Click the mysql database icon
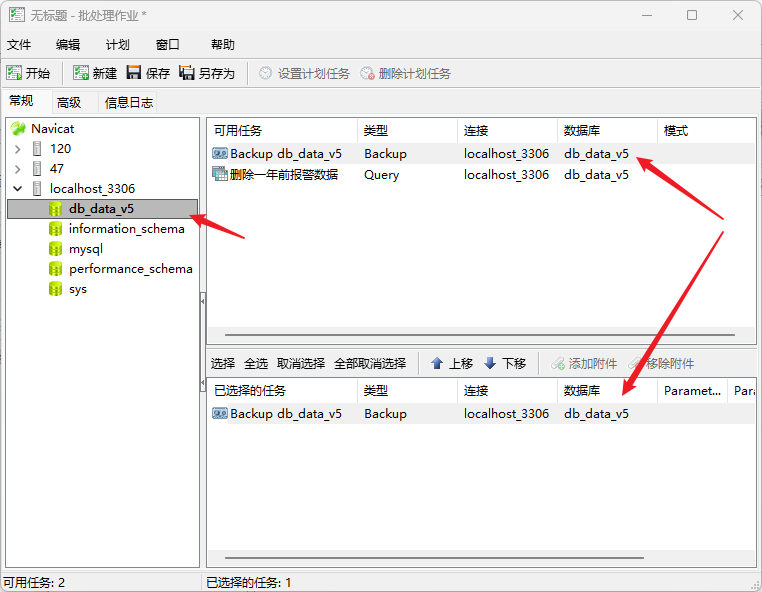This screenshot has height=592, width=762. [x=55, y=249]
